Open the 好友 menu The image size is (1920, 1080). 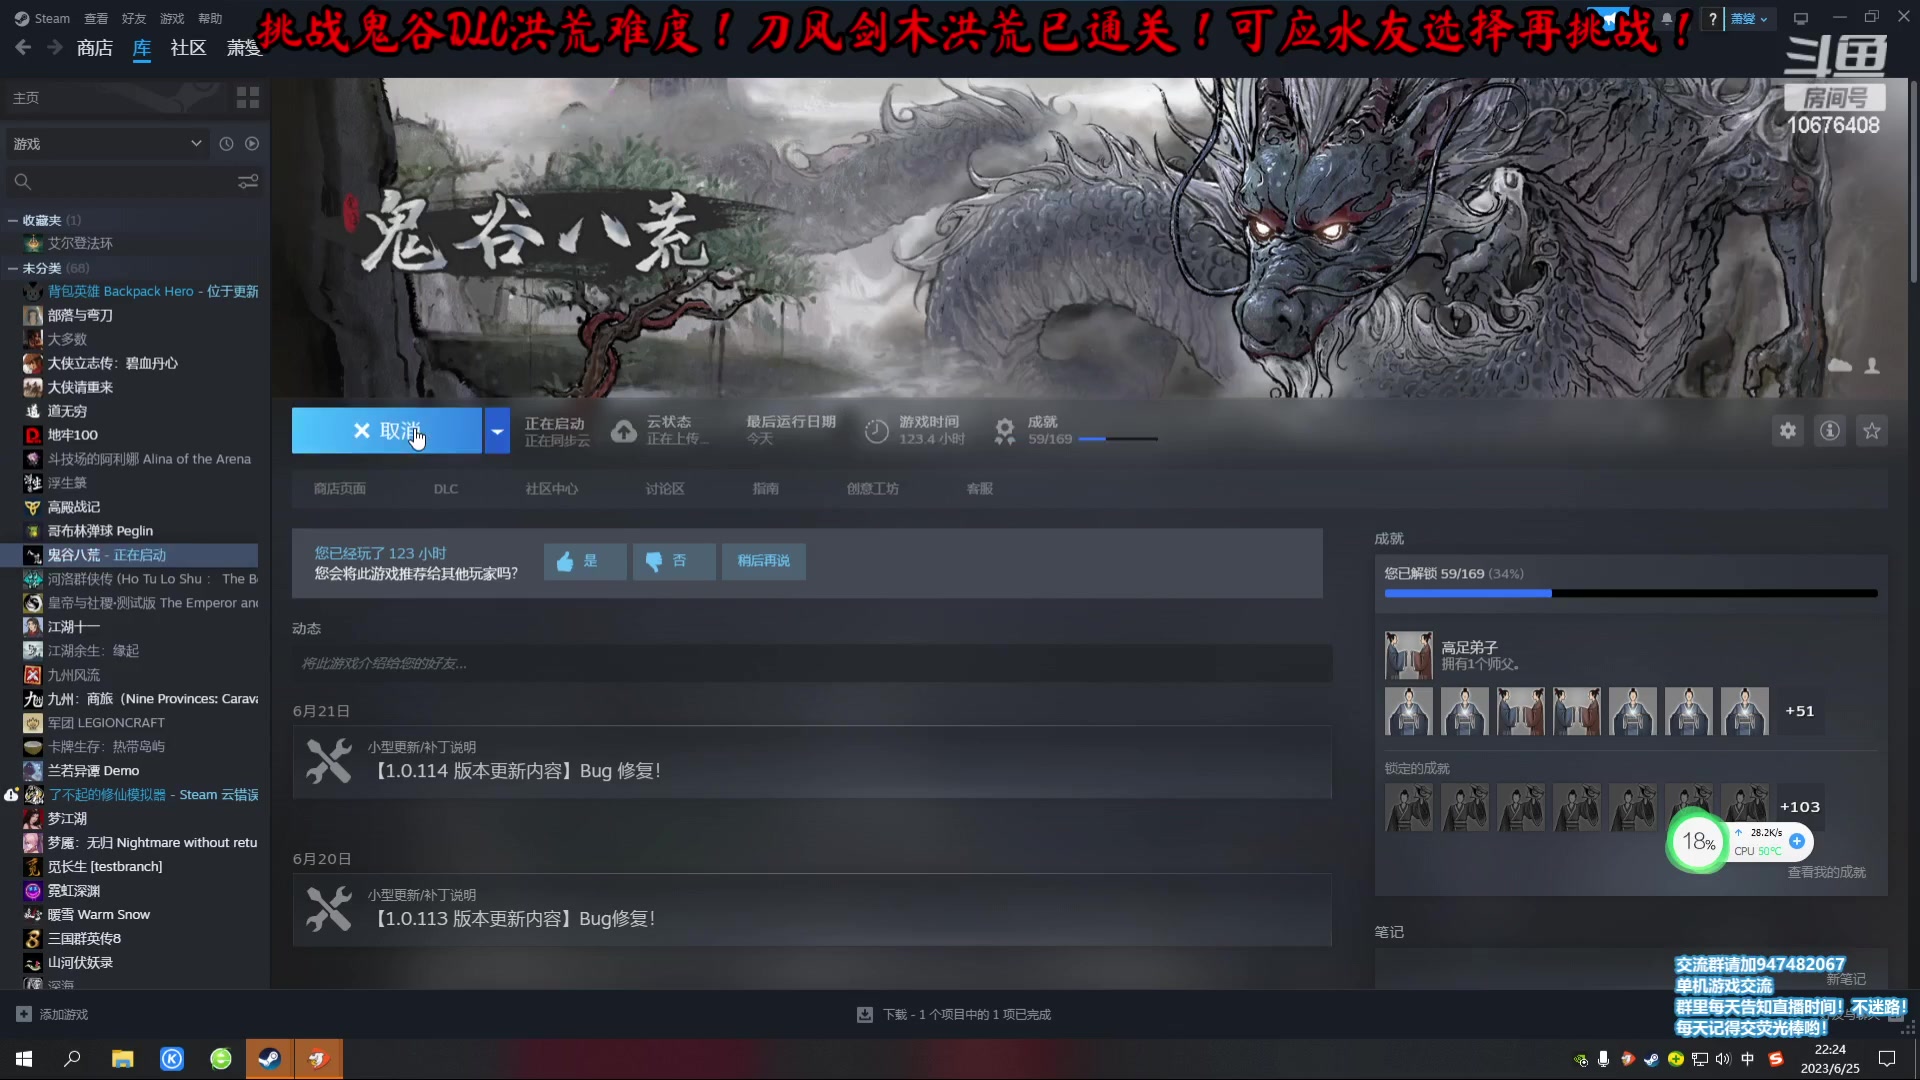(x=134, y=18)
